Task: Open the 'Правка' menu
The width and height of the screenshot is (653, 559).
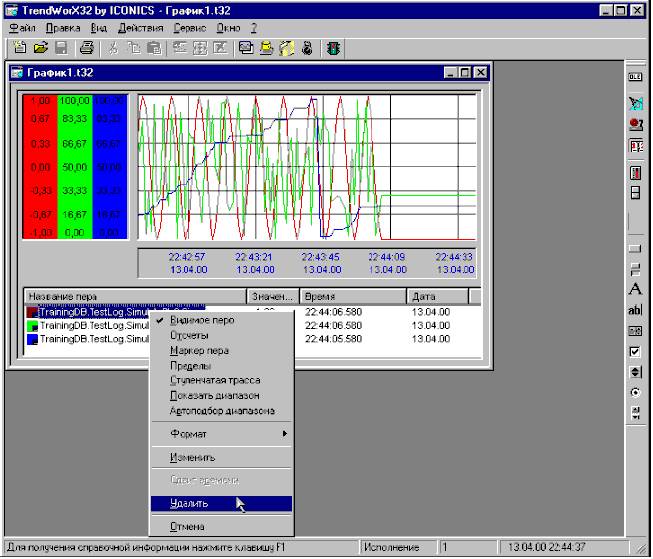Action: click(63, 28)
